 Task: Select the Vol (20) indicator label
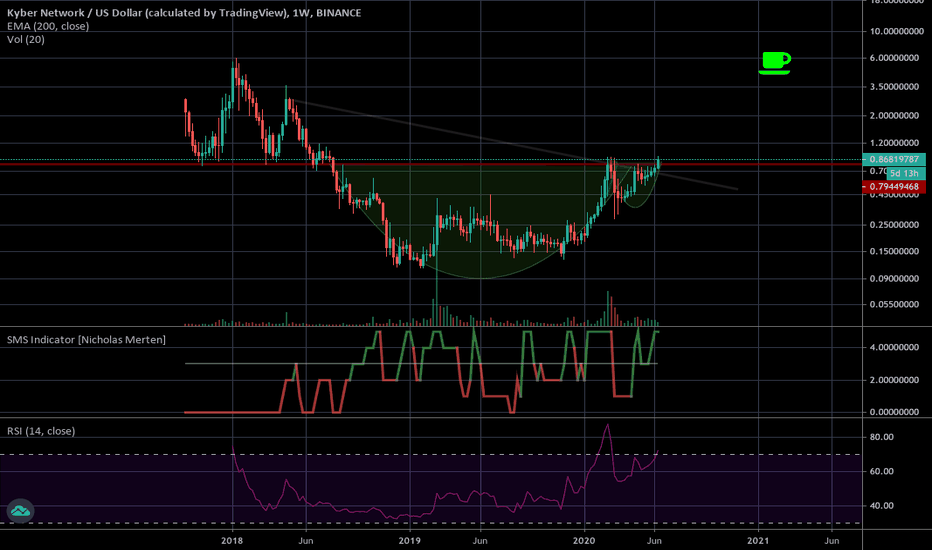[x=26, y=39]
